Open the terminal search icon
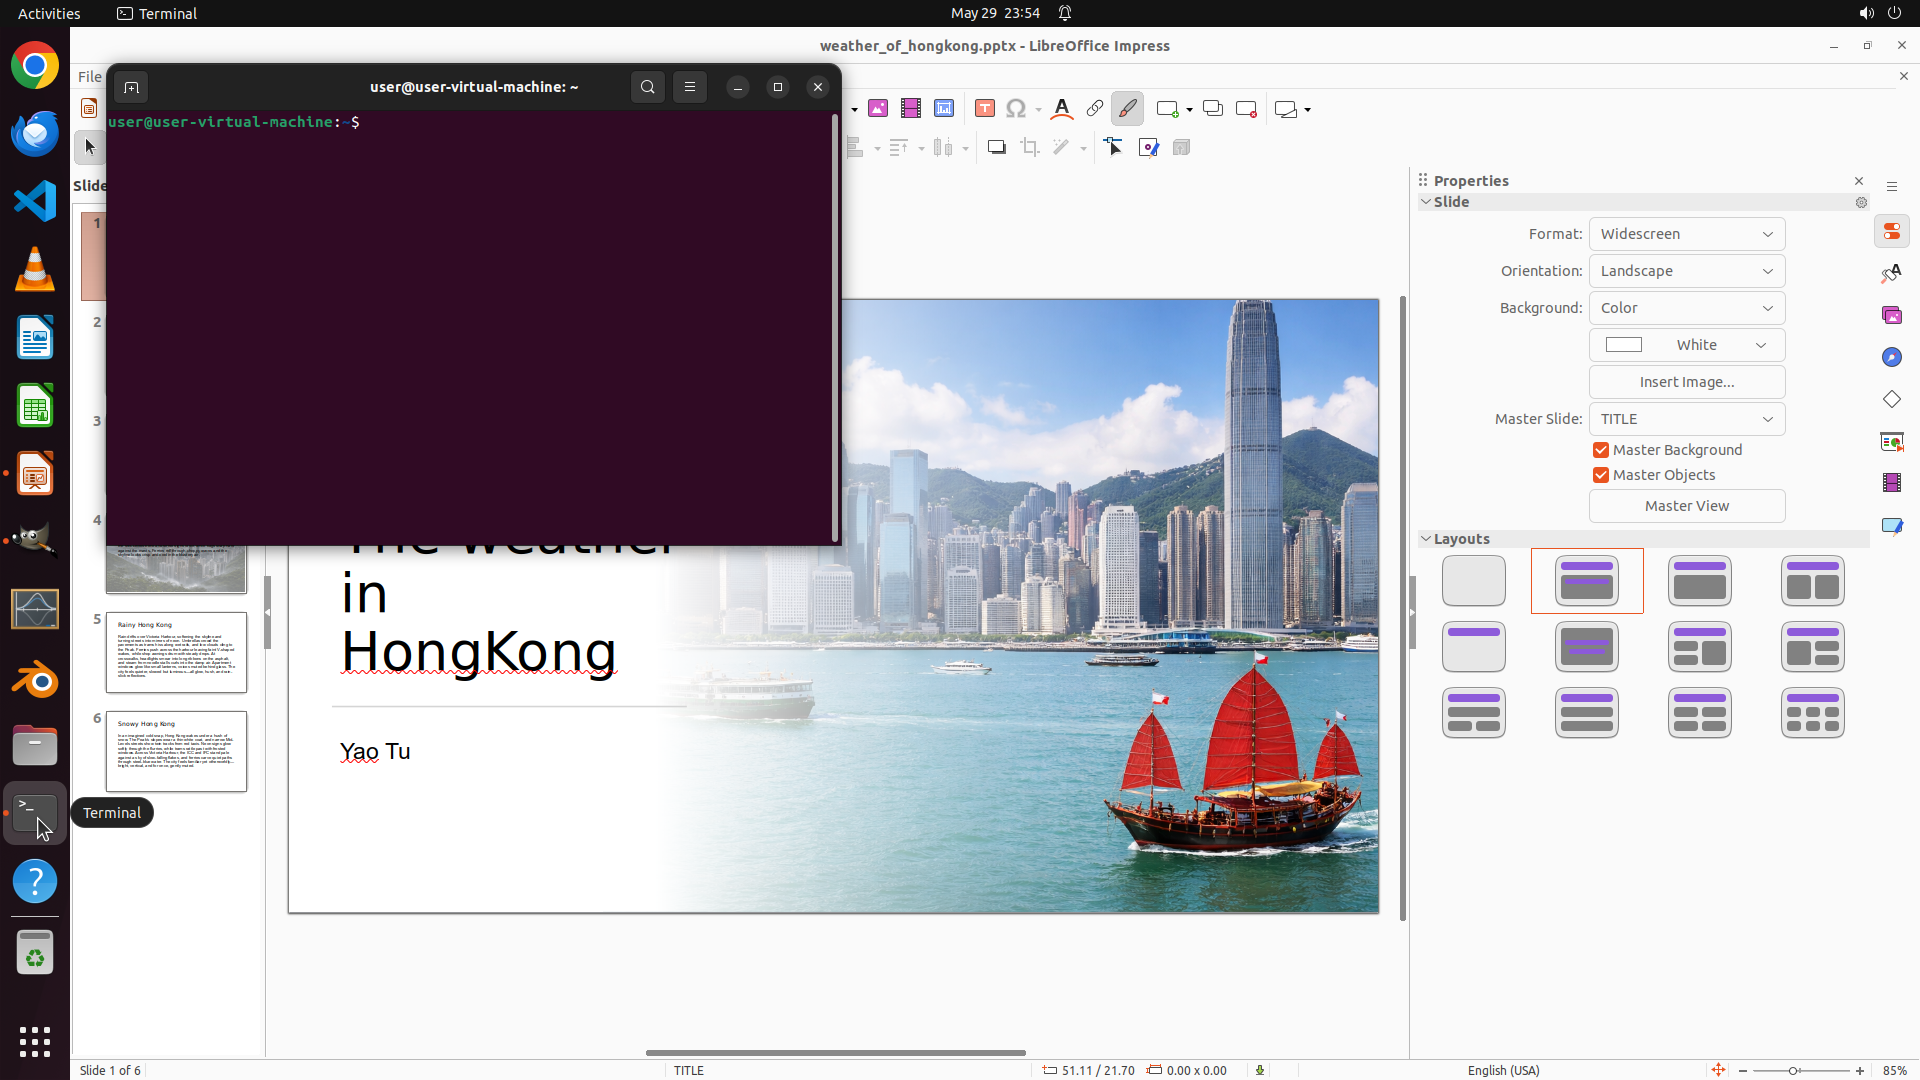The image size is (1920, 1080). (x=648, y=87)
